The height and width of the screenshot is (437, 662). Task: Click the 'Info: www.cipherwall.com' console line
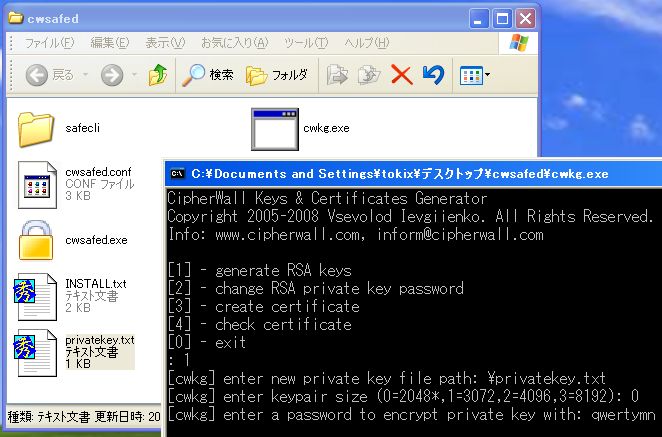(x=355, y=234)
